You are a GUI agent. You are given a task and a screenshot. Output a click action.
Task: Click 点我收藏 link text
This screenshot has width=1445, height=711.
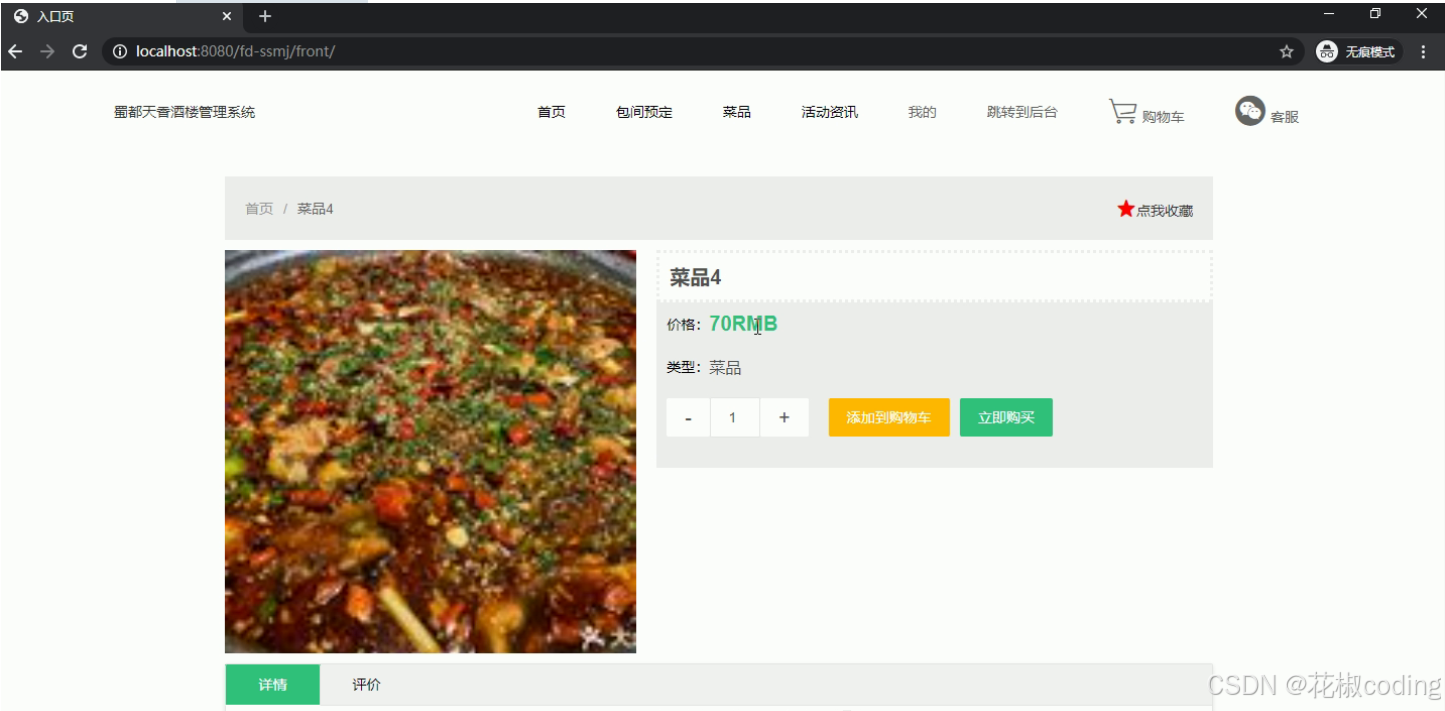tap(1165, 211)
